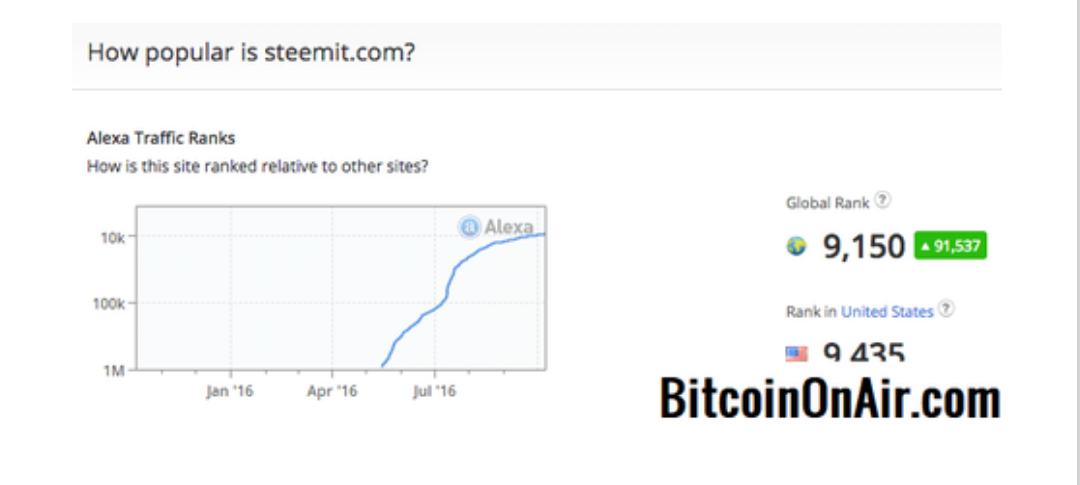Image resolution: width=1080 pixels, height=485 pixels.
Task: Open the United States rank link
Action: tap(887, 311)
